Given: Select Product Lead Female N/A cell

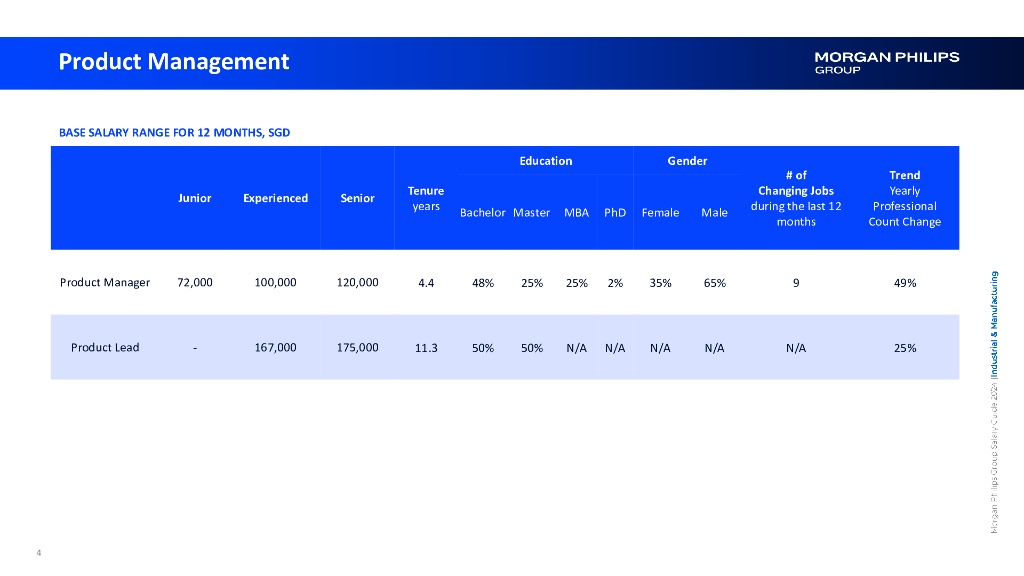Looking at the screenshot, I should pos(660,348).
